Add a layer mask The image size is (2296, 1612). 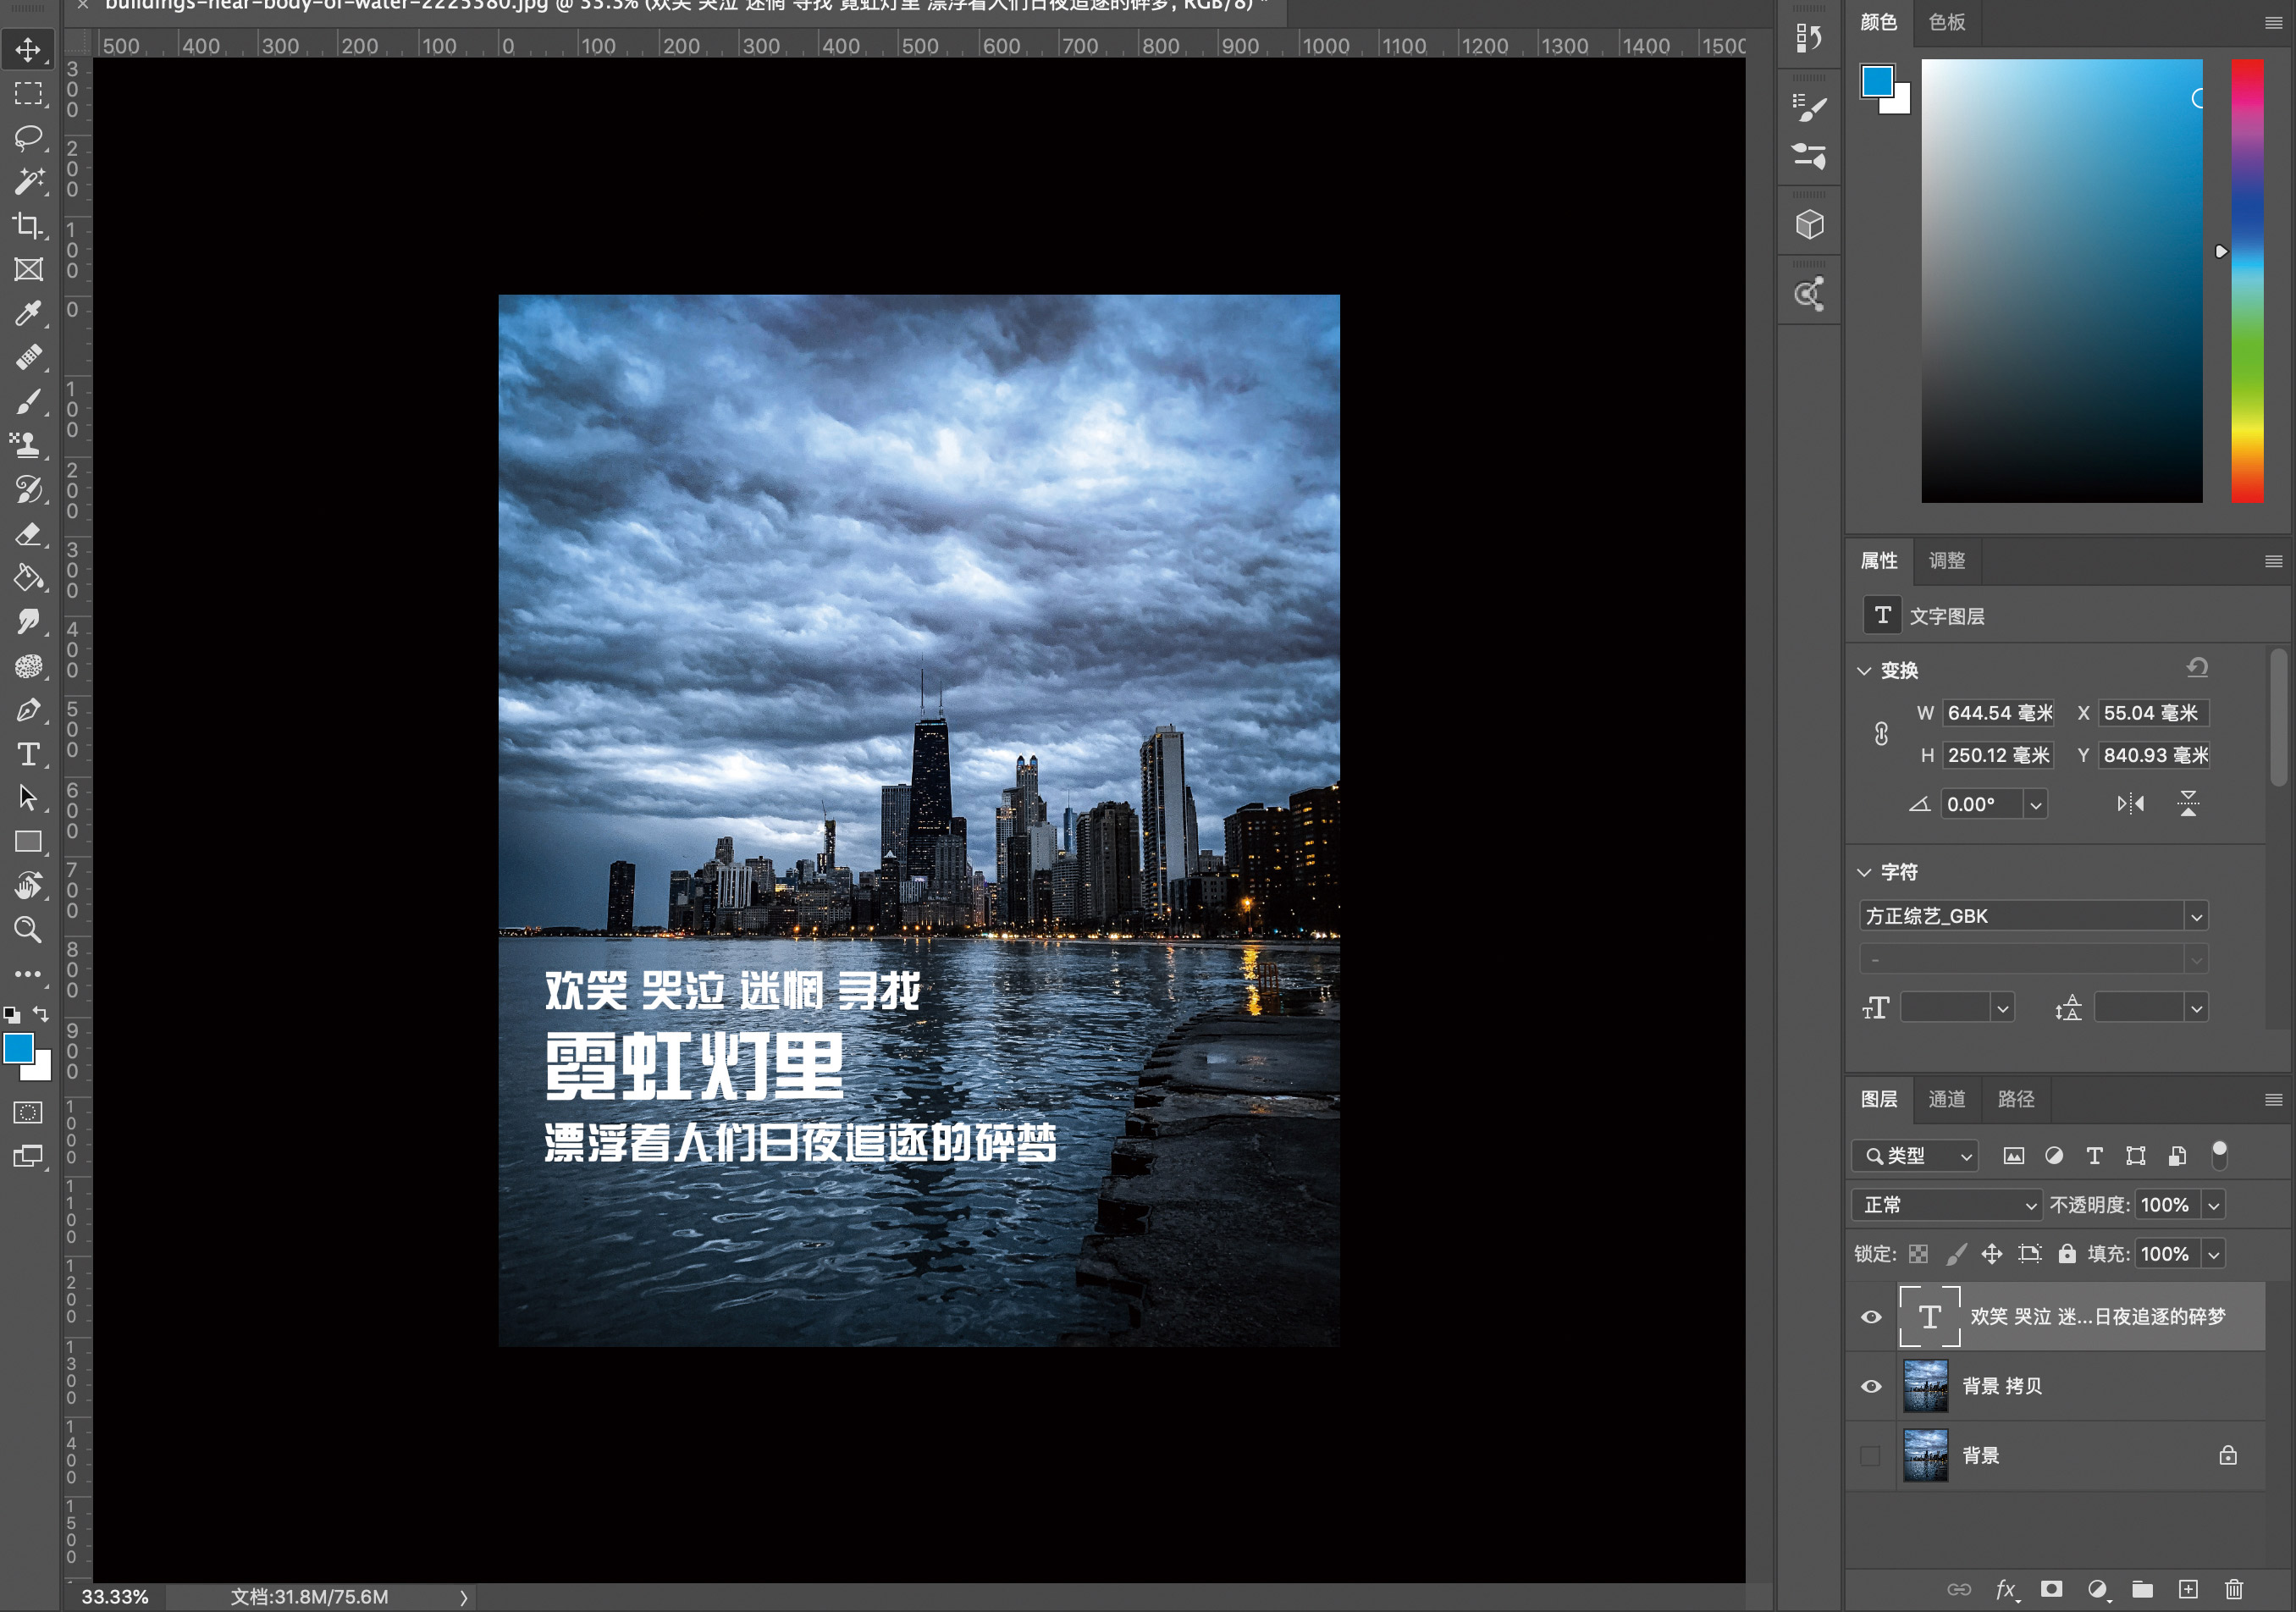coord(2052,1589)
